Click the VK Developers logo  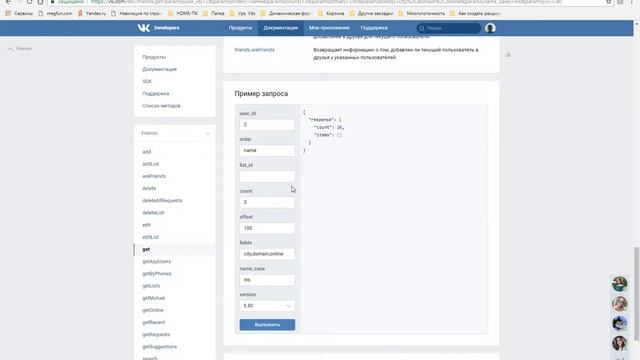tap(158, 28)
